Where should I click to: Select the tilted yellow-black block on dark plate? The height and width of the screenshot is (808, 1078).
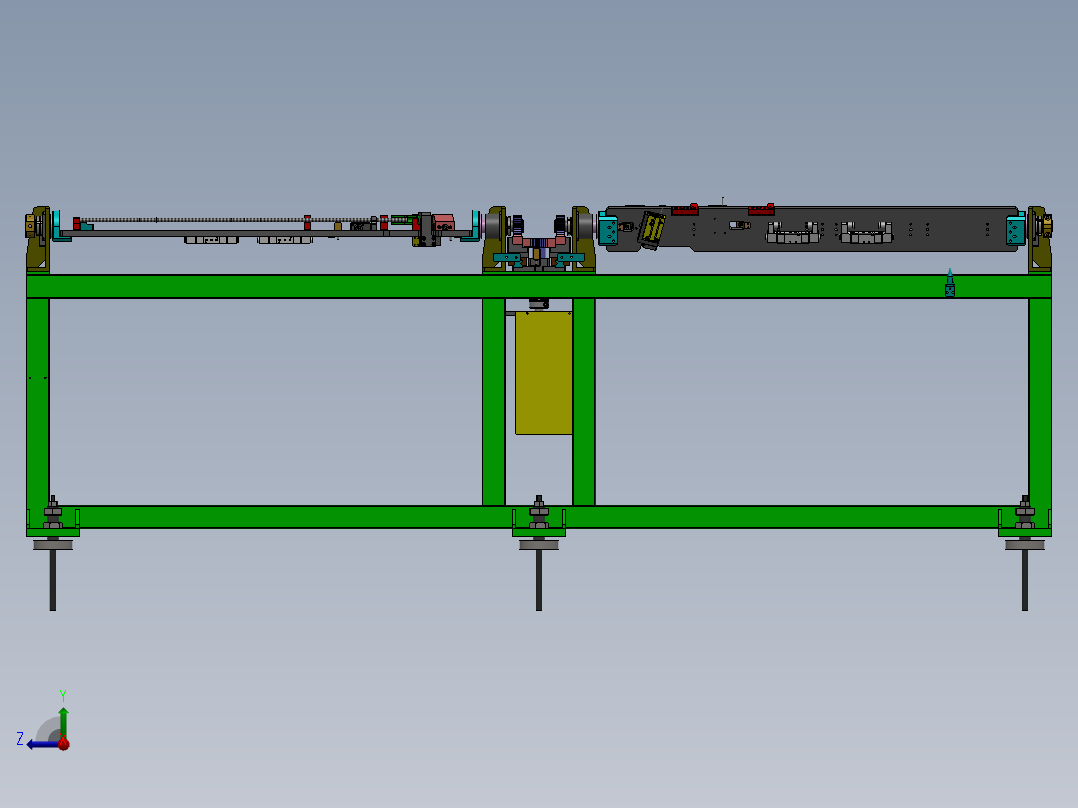651,230
